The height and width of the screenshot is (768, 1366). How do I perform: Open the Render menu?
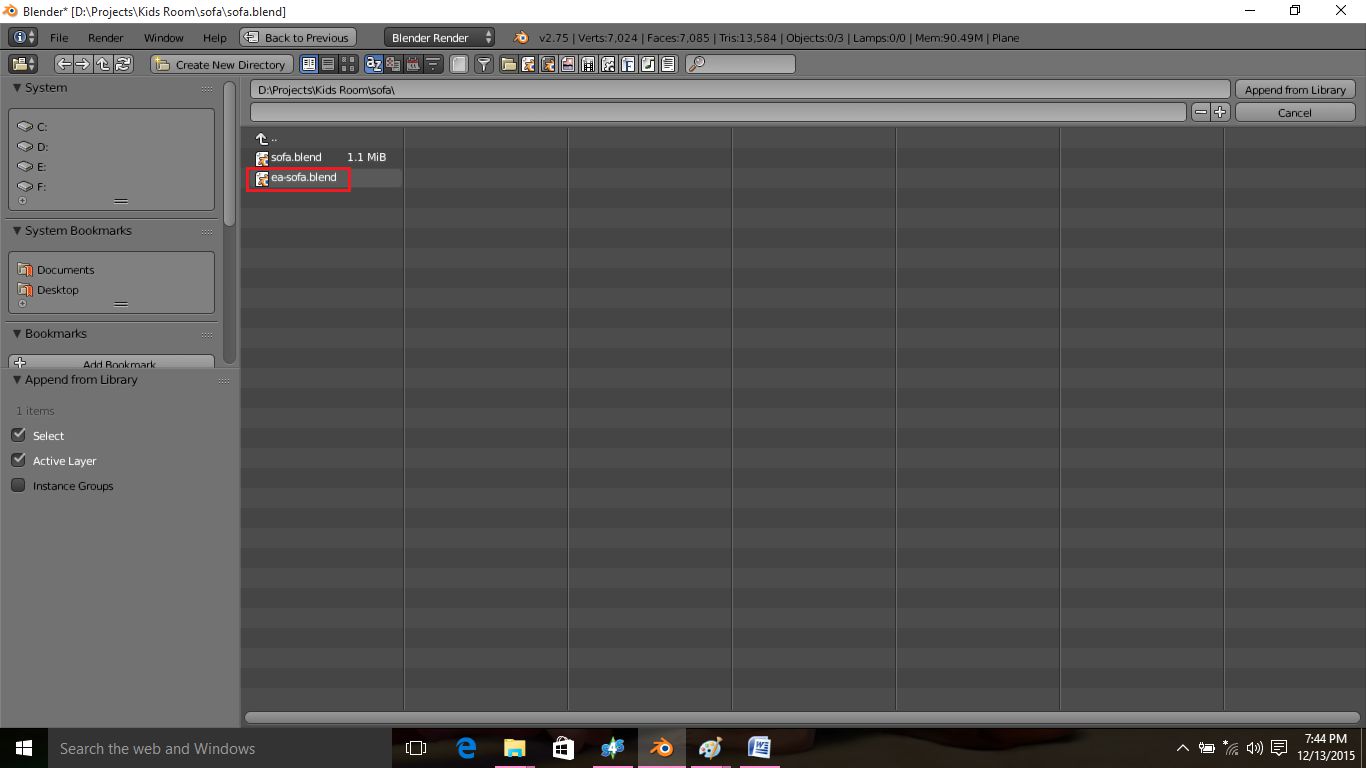pyautogui.click(x=106, y=38)
